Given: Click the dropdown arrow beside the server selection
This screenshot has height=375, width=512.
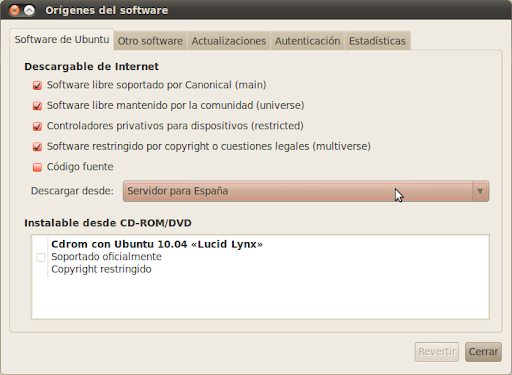Looking at the screenshot, I should [480, 191].
